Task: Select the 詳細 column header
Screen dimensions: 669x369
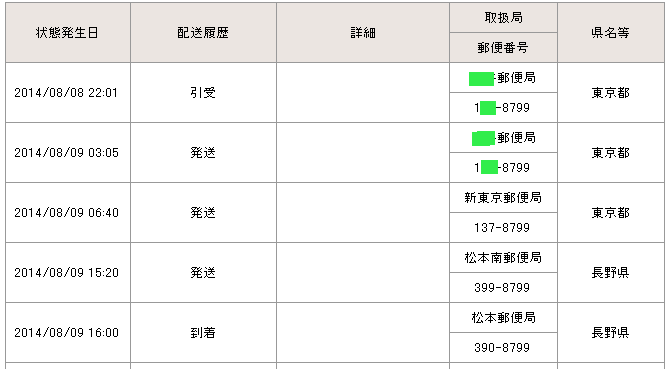Action: pyautogui.click(x=363, y=32)
